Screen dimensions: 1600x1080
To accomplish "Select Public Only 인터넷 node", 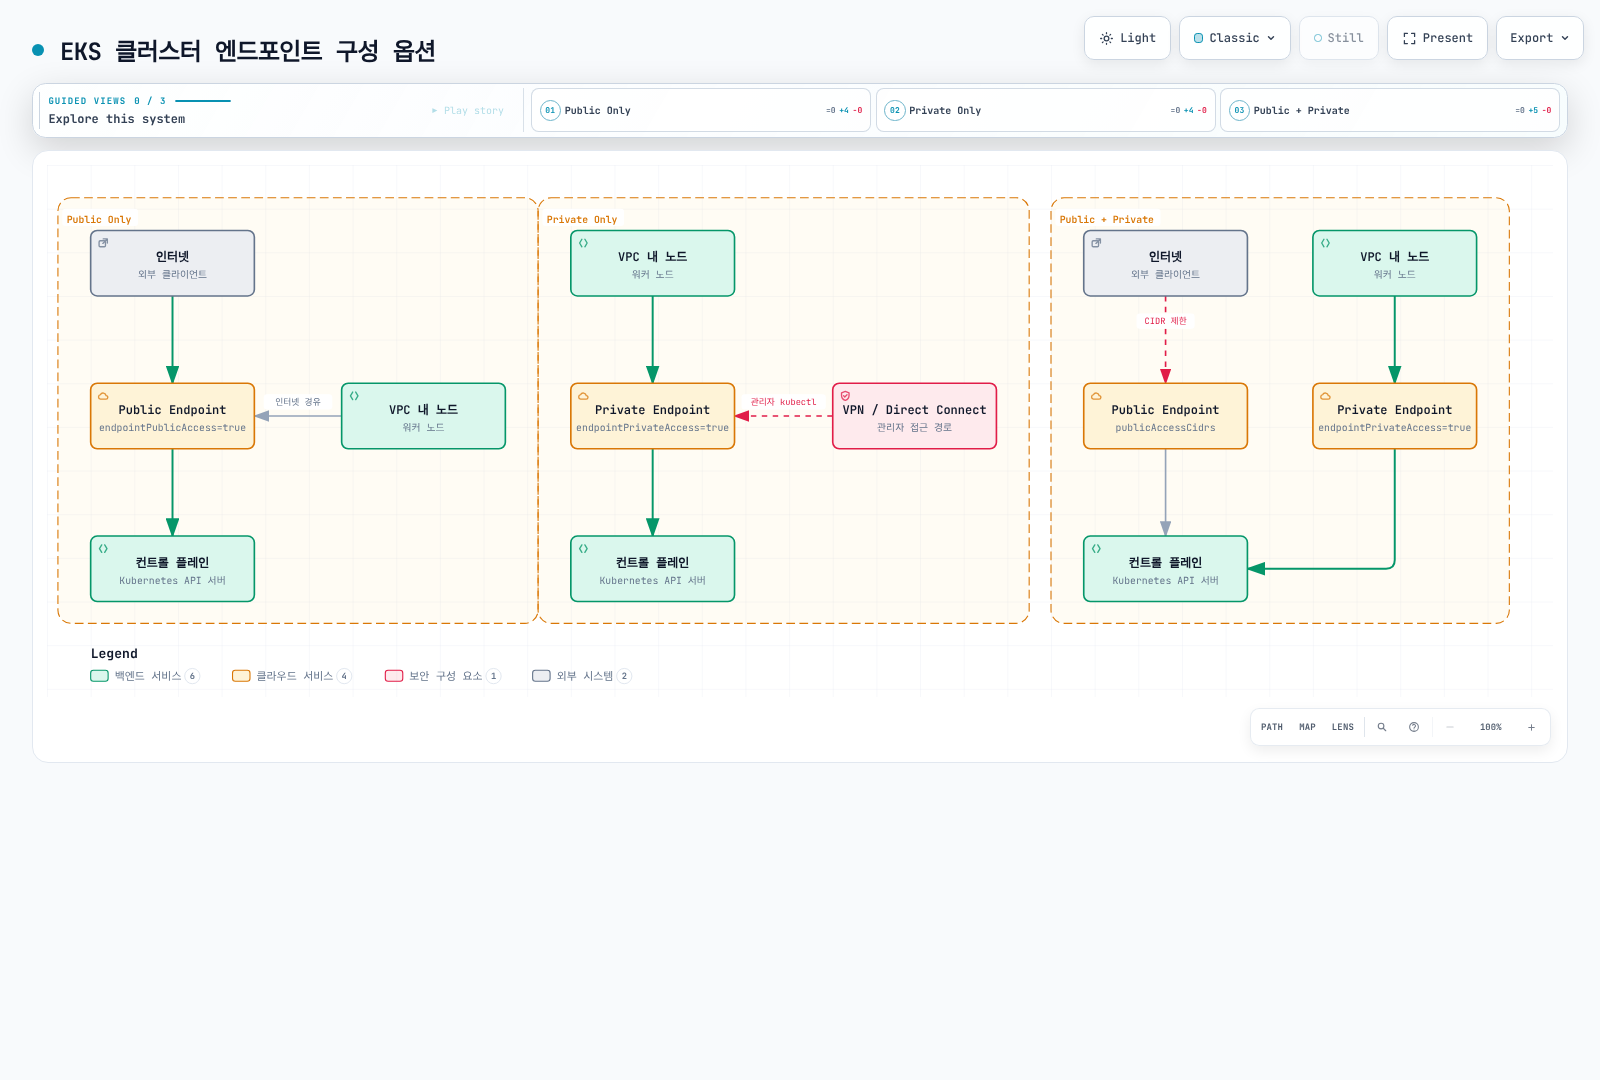I will point(173,263).
